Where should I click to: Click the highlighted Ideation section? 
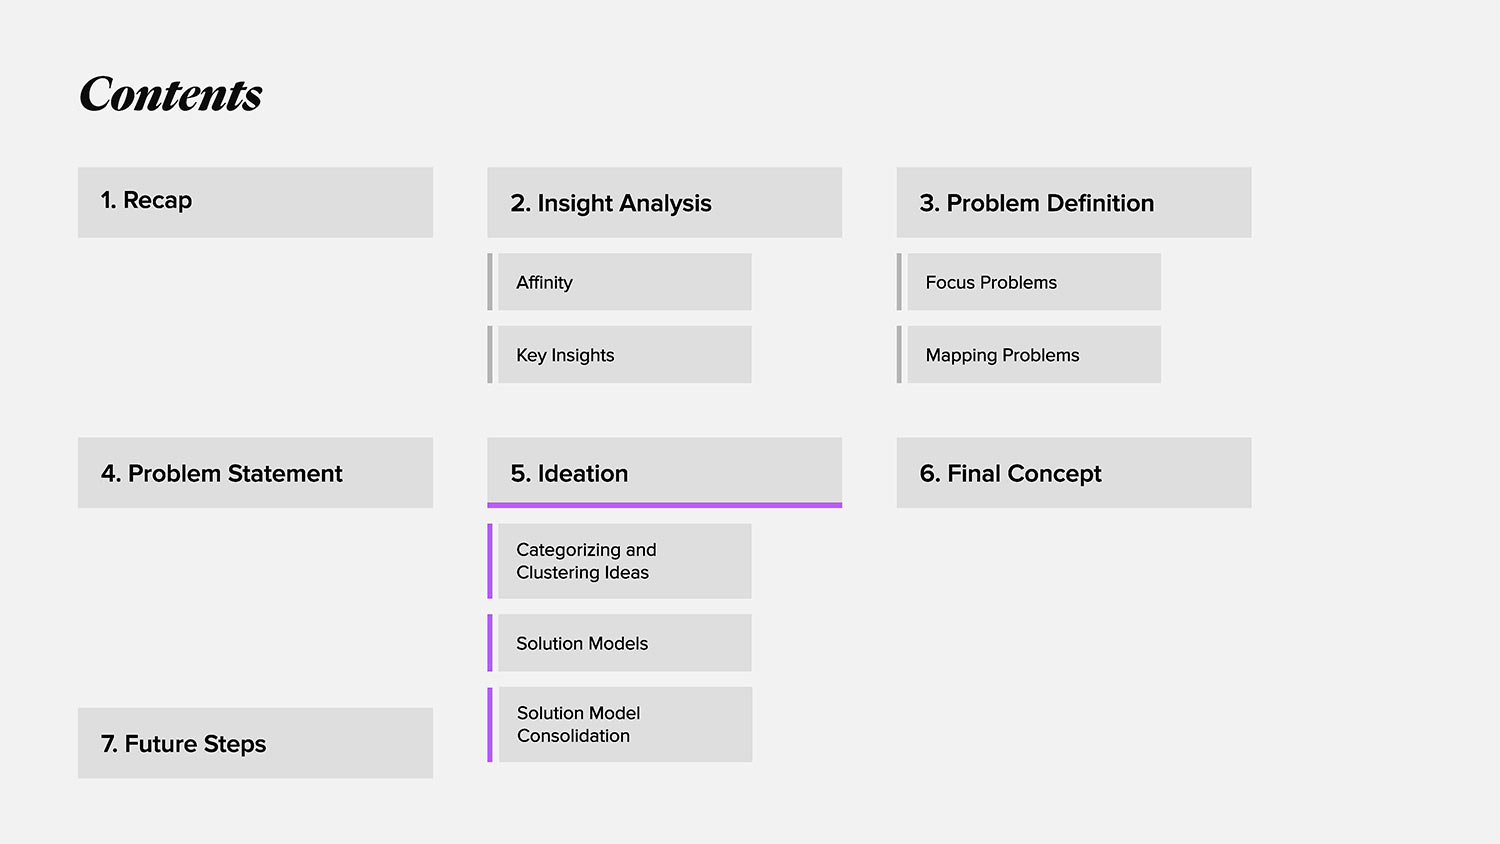[x=664, y=471]
